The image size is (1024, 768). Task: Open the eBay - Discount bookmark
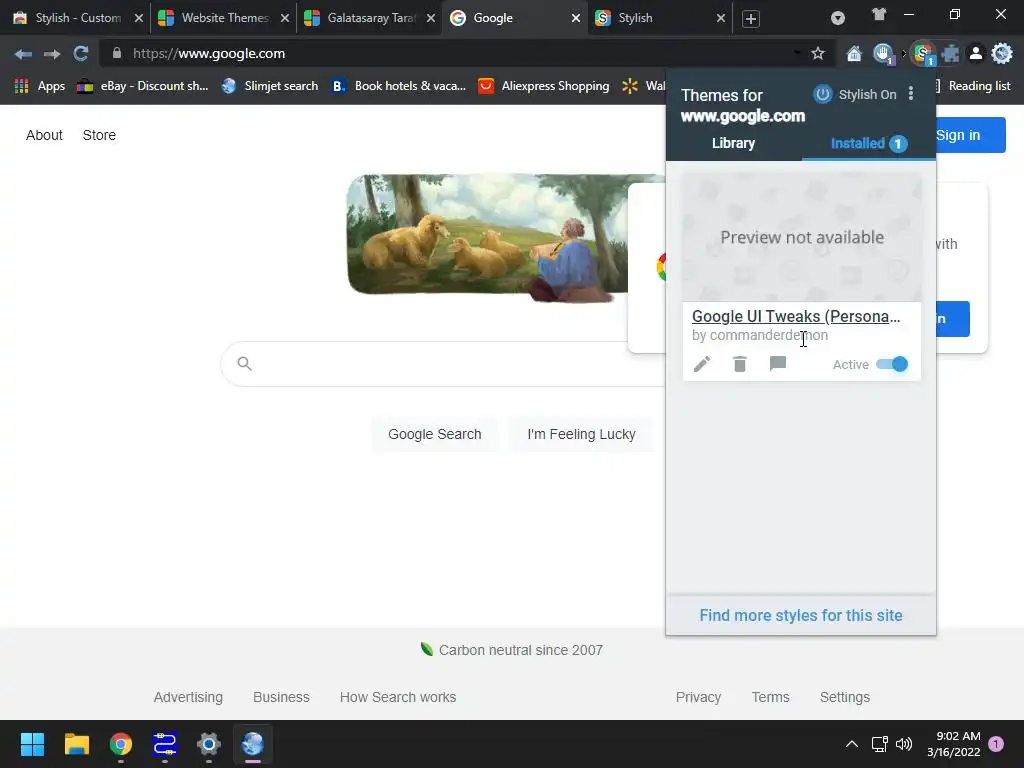click(143, 86)
